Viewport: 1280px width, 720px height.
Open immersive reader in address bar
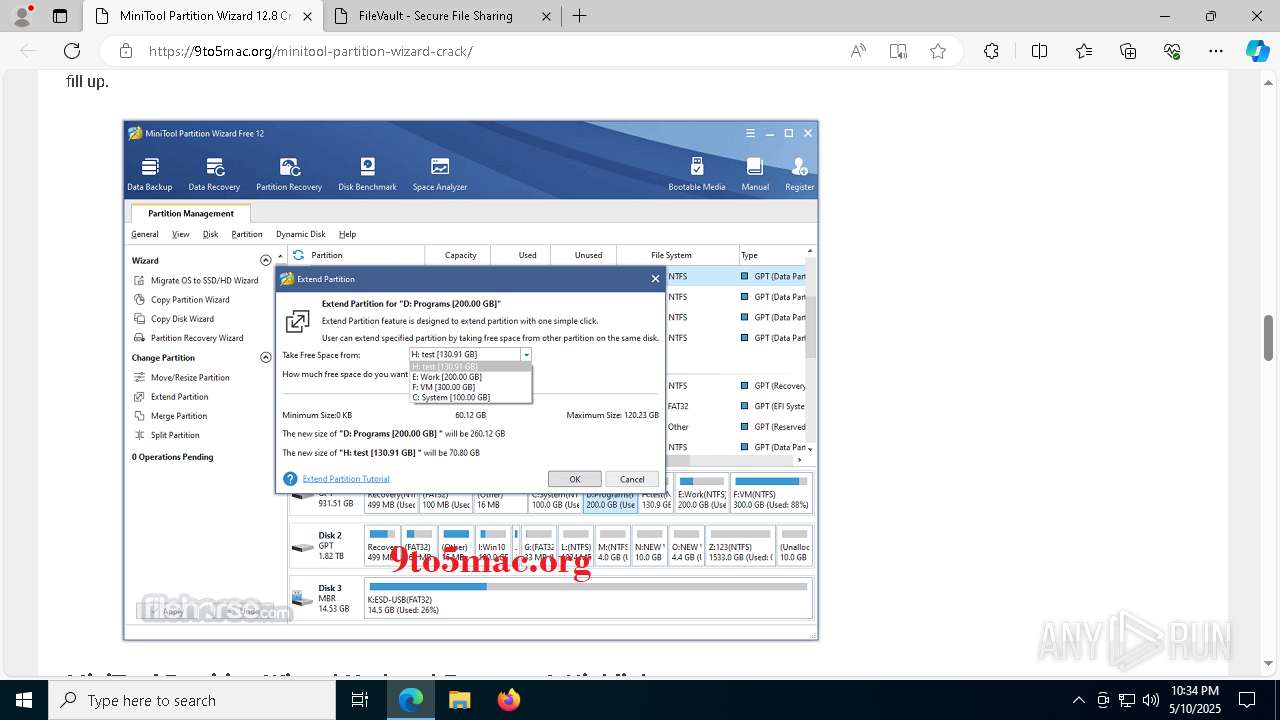coord(898,51)
